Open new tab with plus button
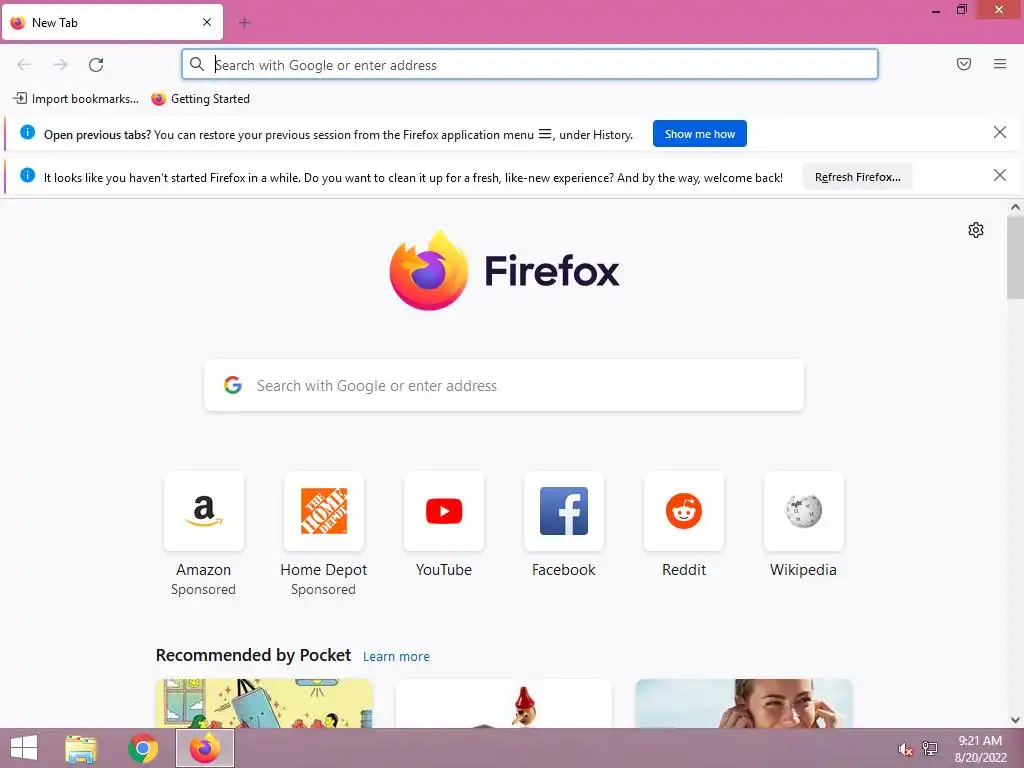The height and width of the screenshot is (768, 1024). [244, 23]
